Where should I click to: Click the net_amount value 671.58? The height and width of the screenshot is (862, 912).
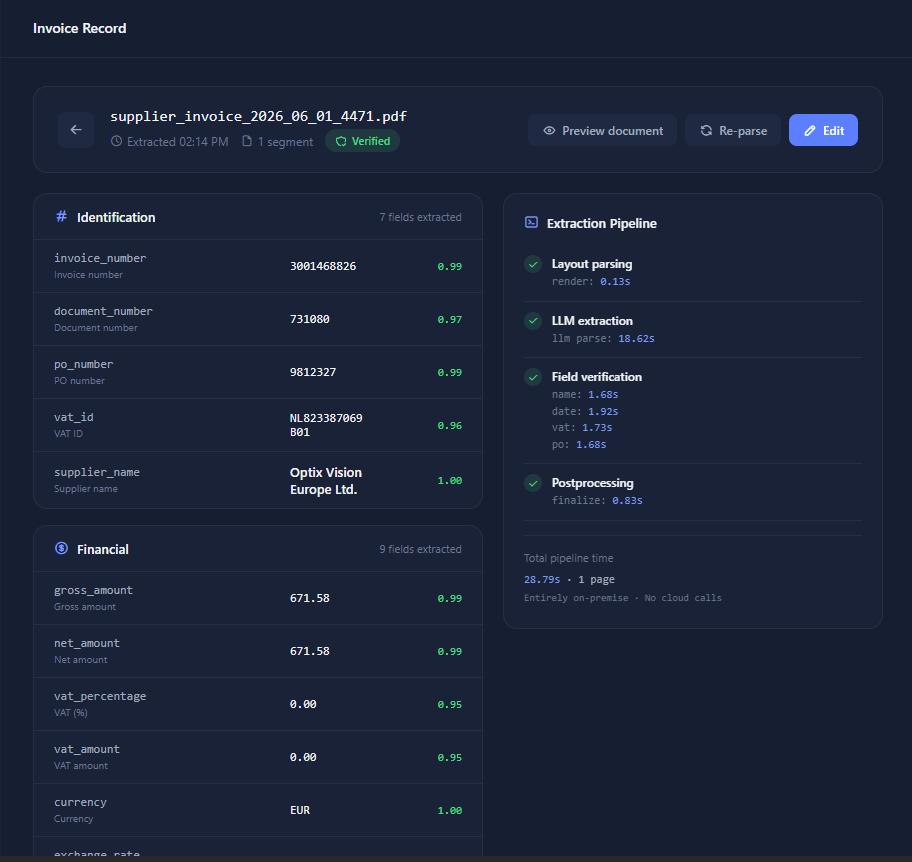[x=309, y=651]
